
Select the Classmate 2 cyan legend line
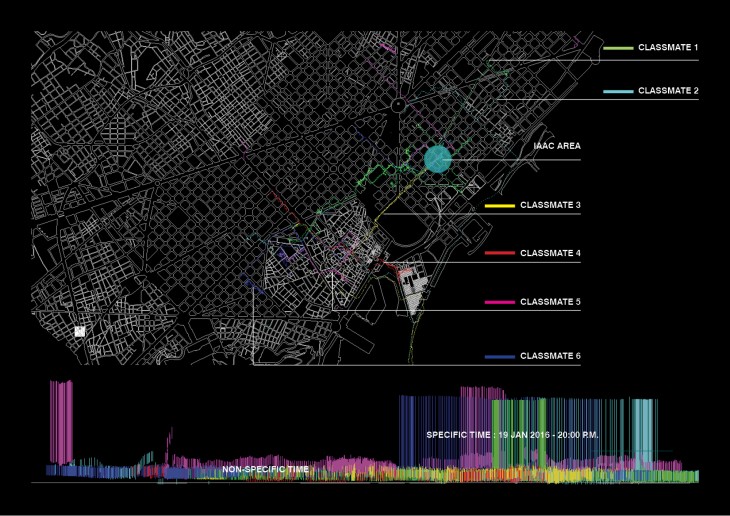click(617, 91)
